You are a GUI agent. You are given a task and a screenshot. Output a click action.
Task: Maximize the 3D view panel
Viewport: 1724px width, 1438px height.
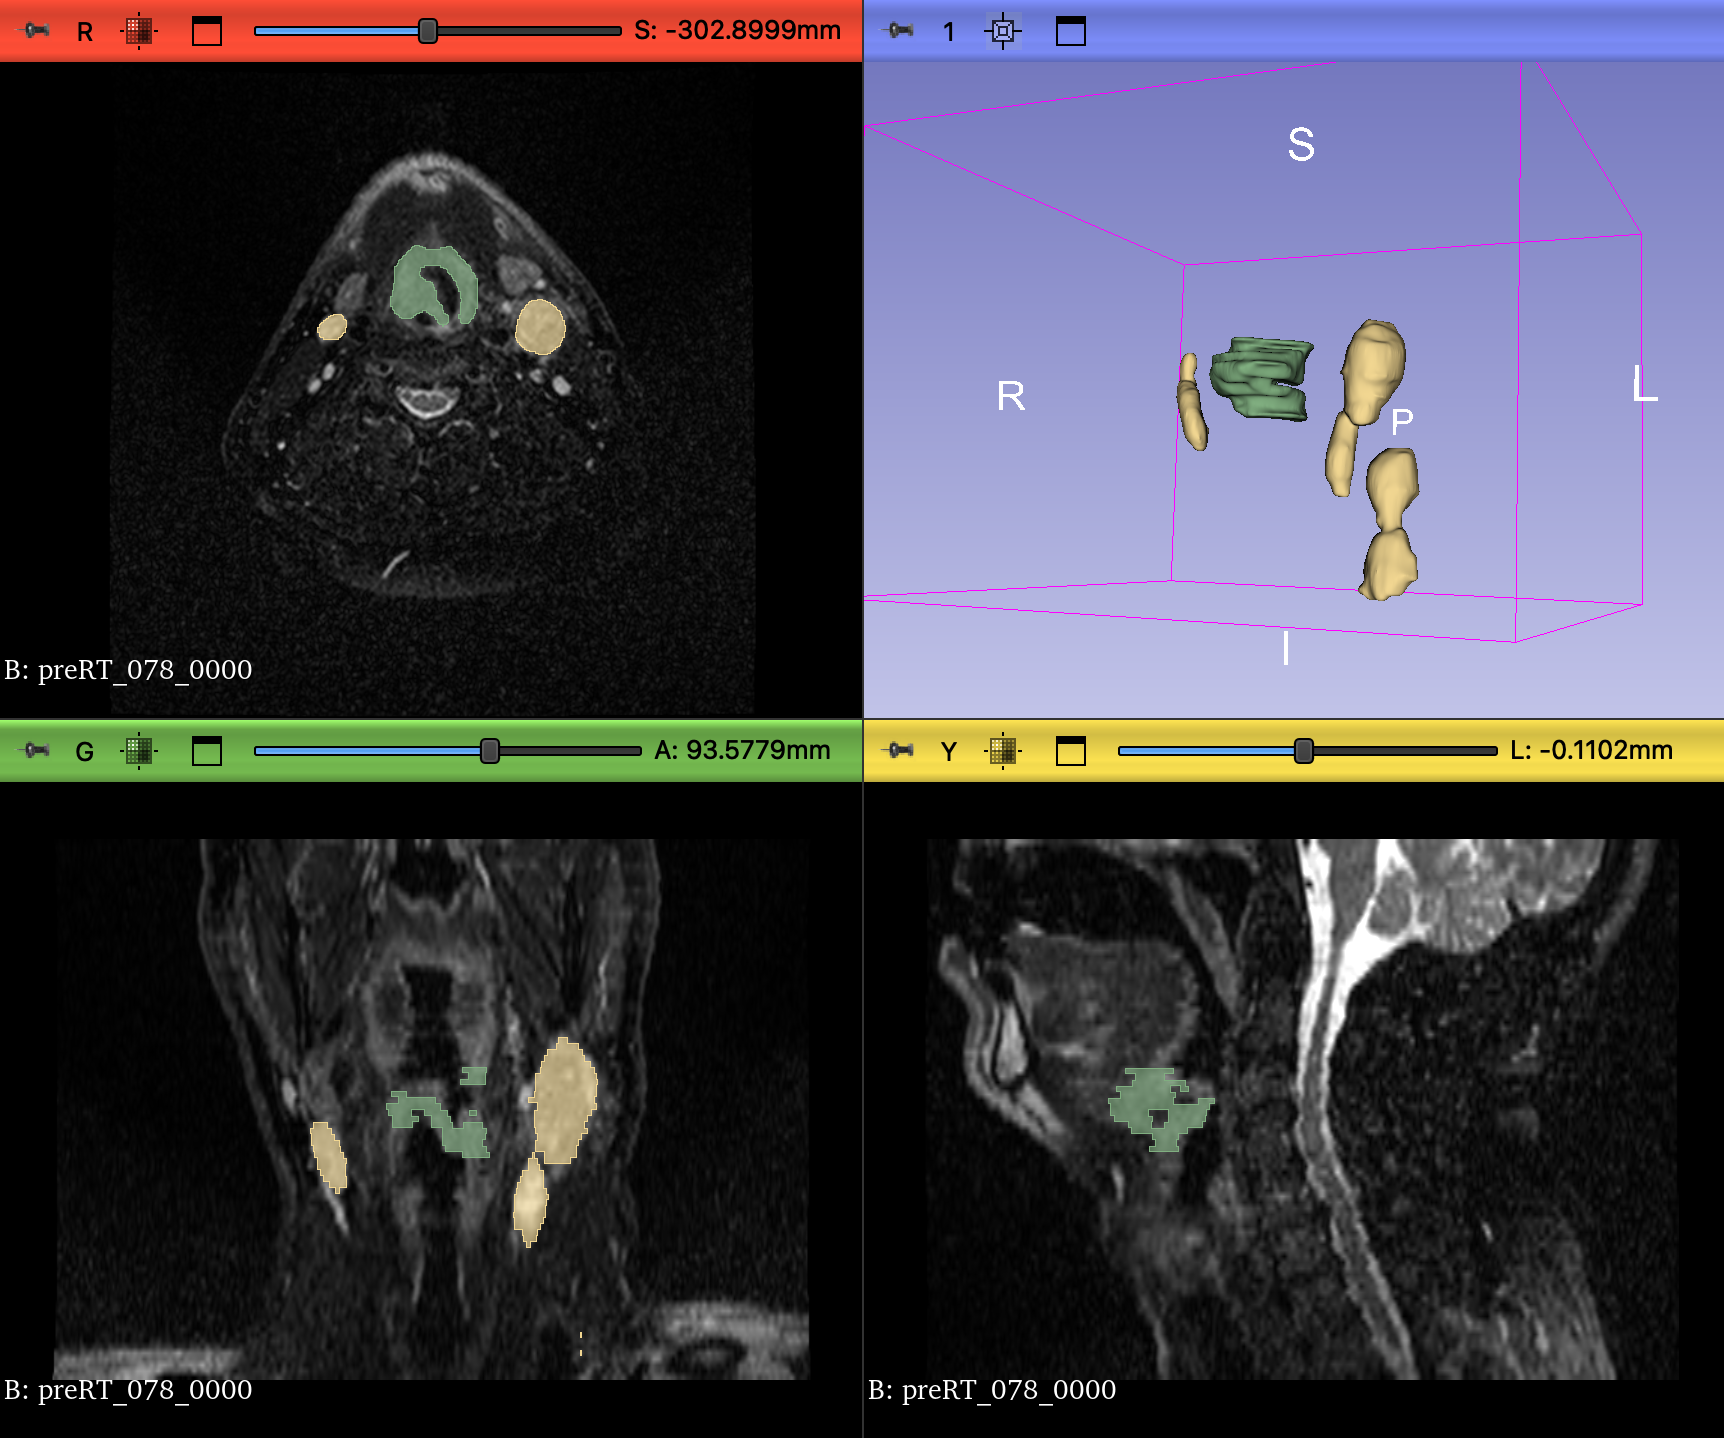(x=1070, y=31)
